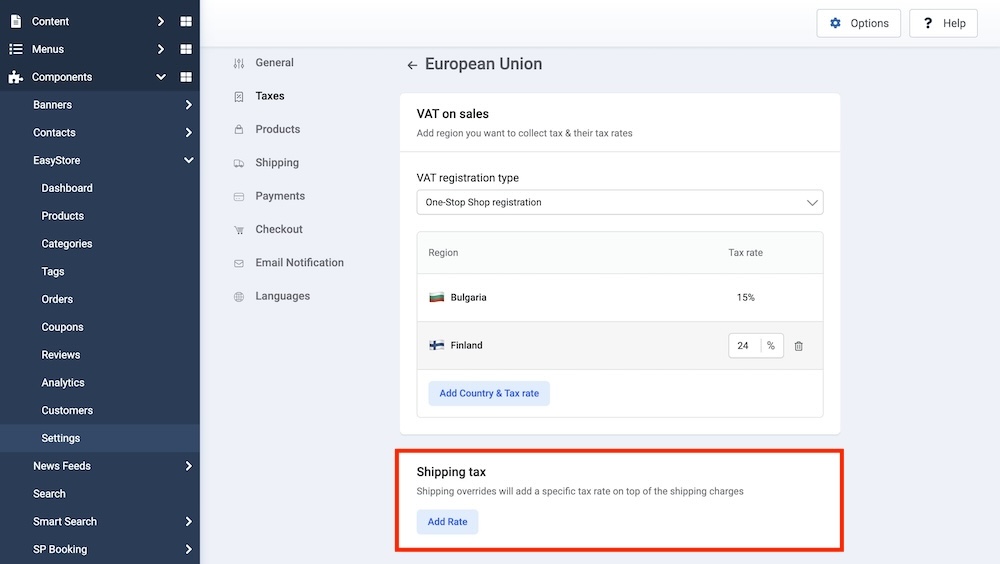The width and height of the screenshot is (1000, 564).
Task: Open the Menus dashboard grid icon
Action: pyautogui.click(x=186, y=49)
